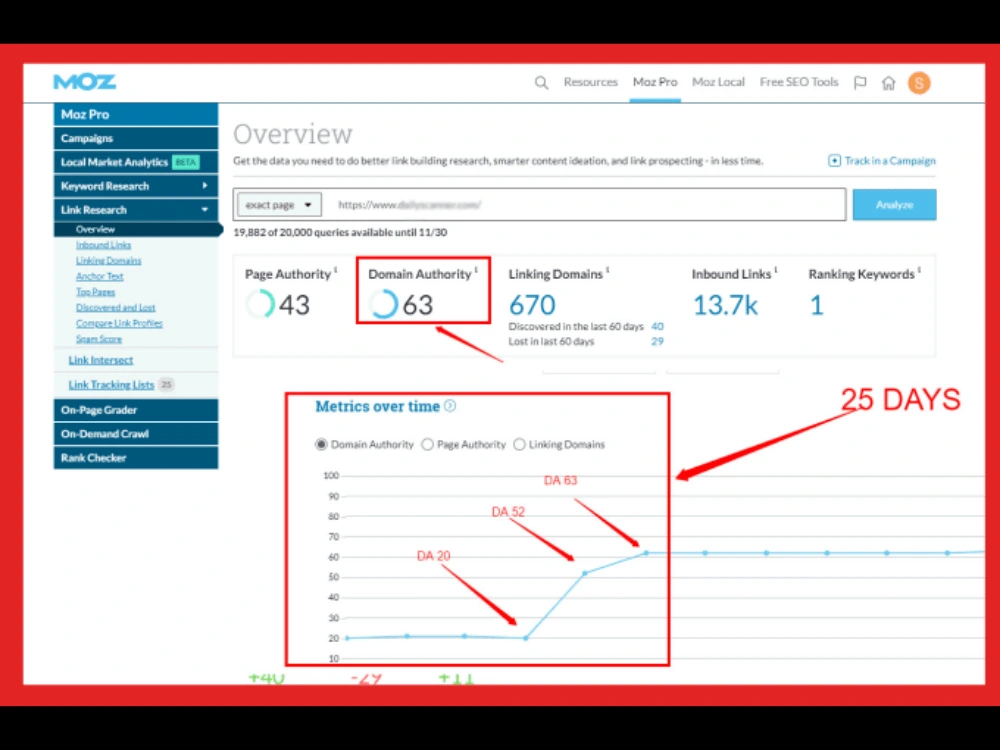Open Local Market Analytics in sidebar
This screenshot has height=750, width=1000.
click(136, 162)
